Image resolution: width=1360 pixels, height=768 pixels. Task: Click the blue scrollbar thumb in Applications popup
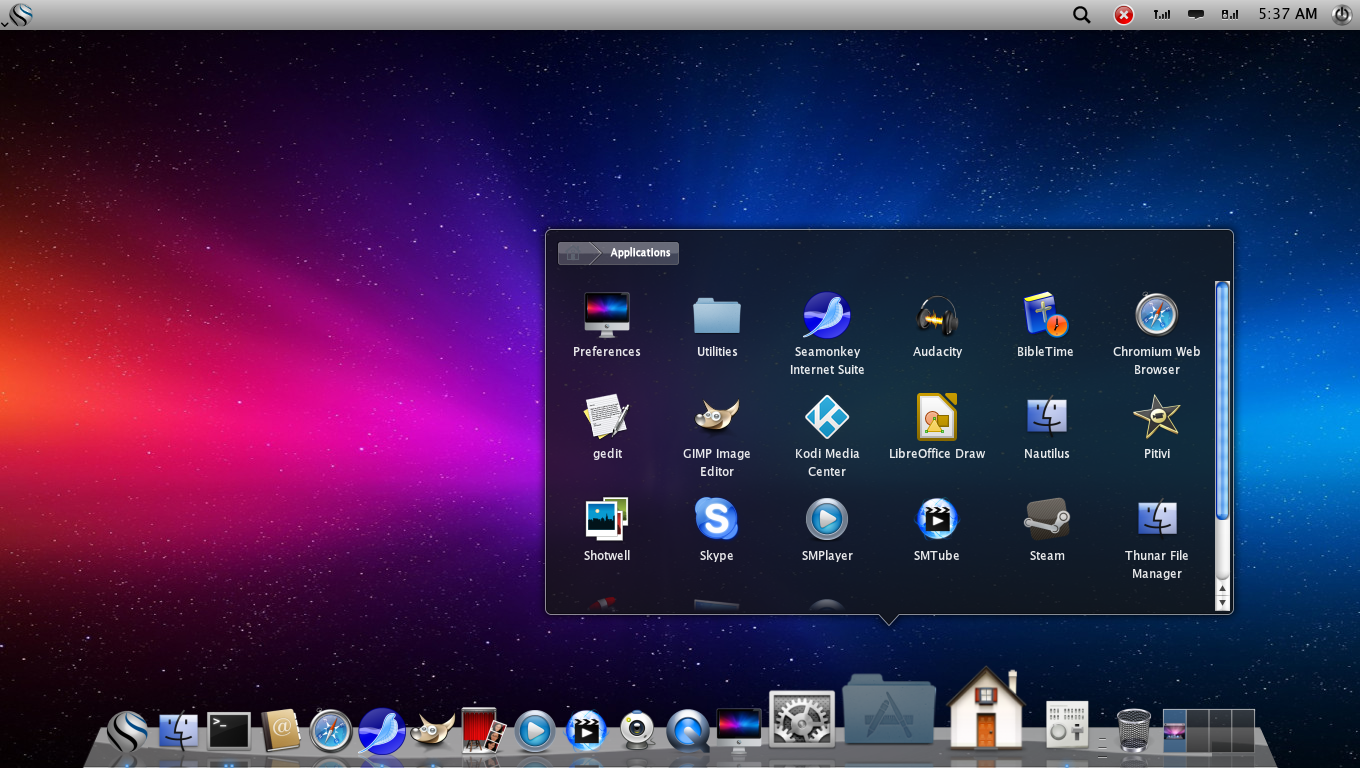pyautogui.click(x=1222, y=400)
